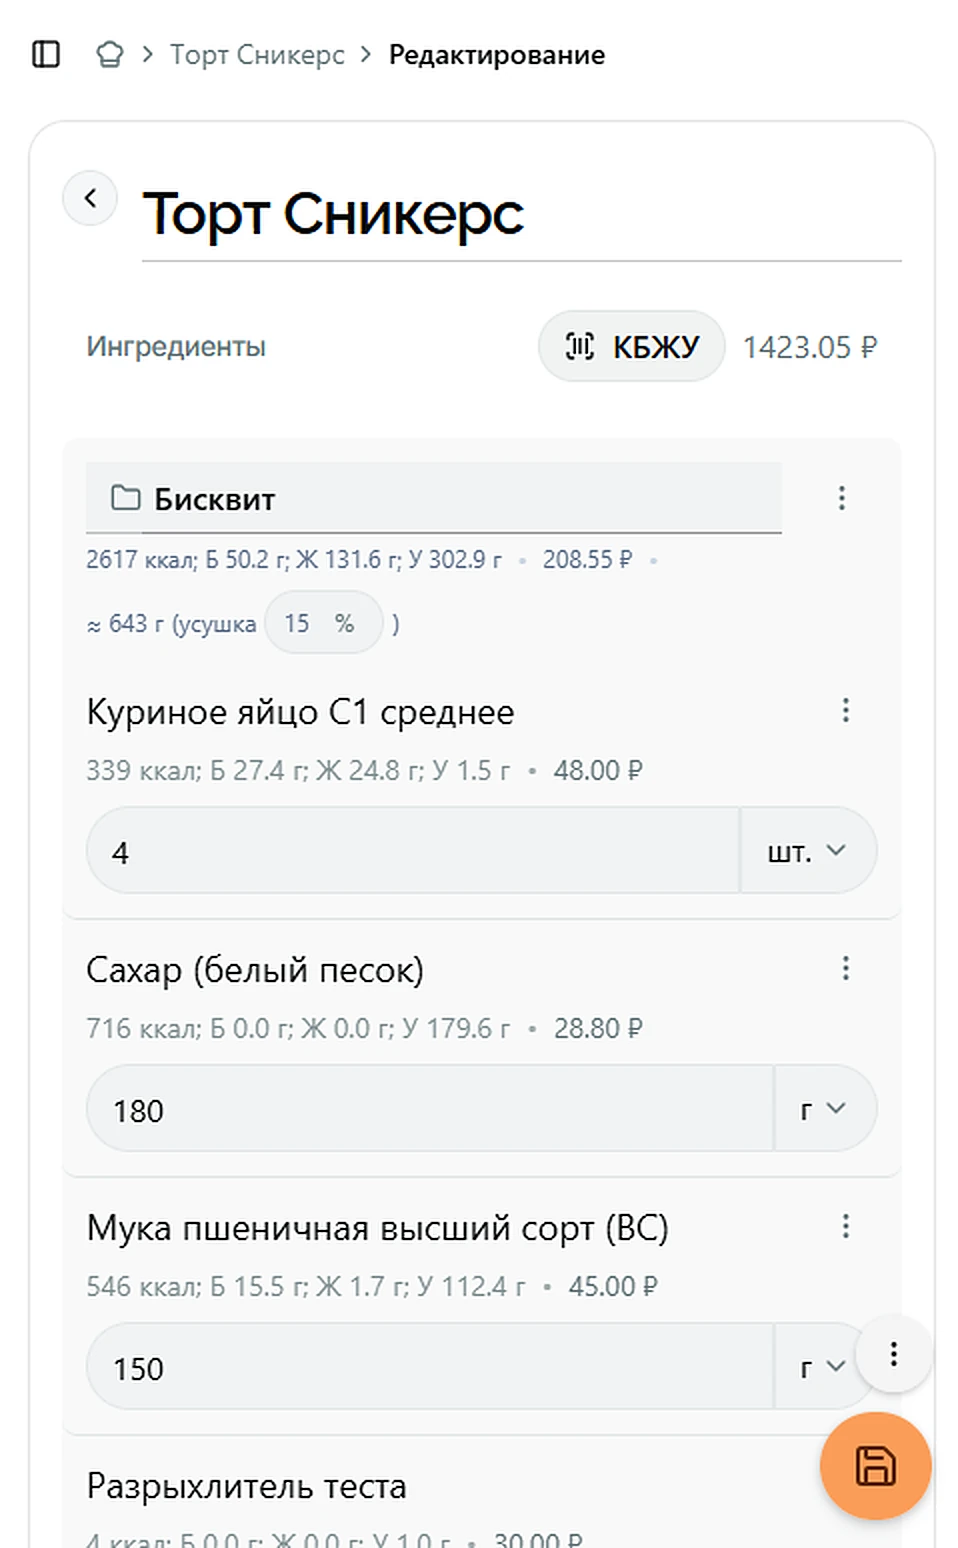
Task: Open the шт. unit dropdown
Action: point(808,851)
